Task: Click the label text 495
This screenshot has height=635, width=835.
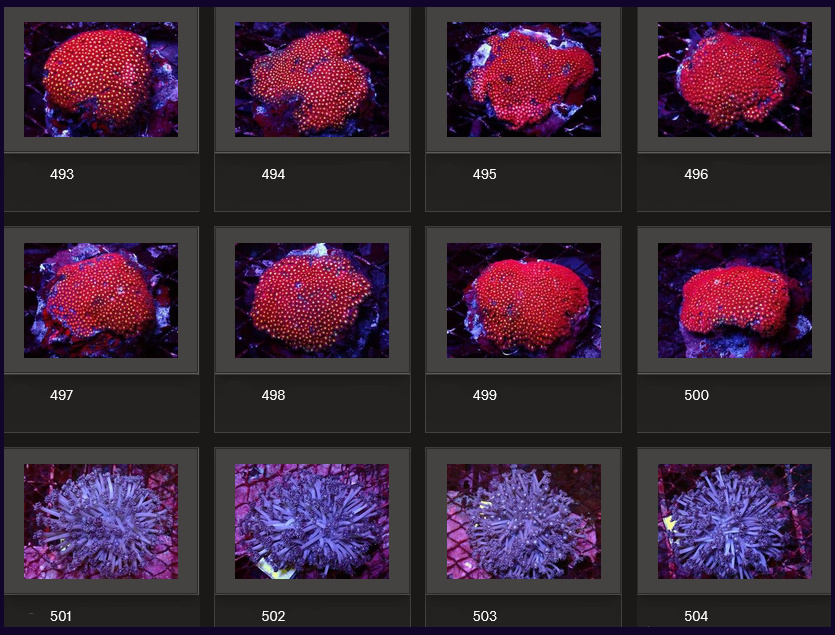Action: pos(485,174)
